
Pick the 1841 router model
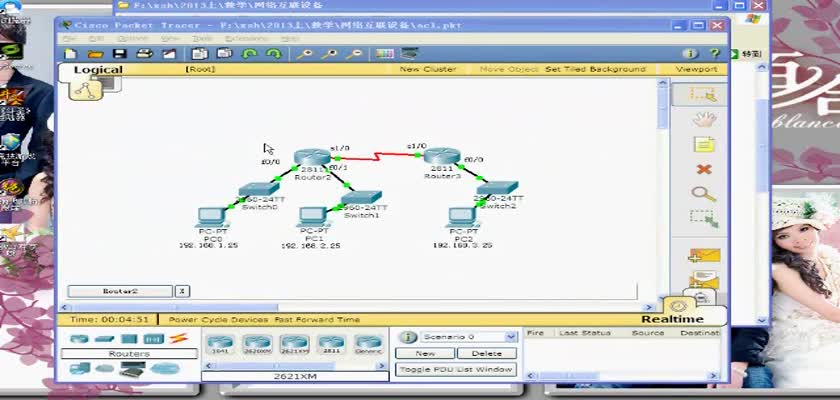pyautogui.click(x=220, y=344)
